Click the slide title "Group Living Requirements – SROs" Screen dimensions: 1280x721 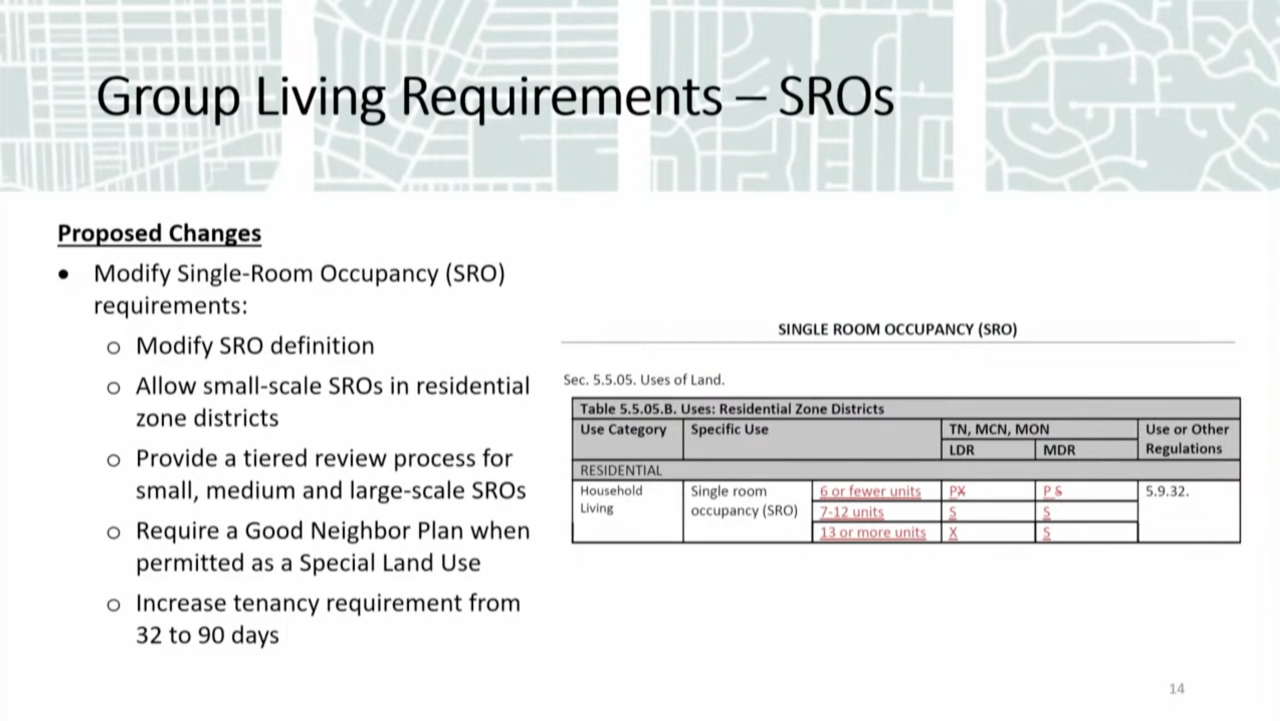(x=494, y=97)
